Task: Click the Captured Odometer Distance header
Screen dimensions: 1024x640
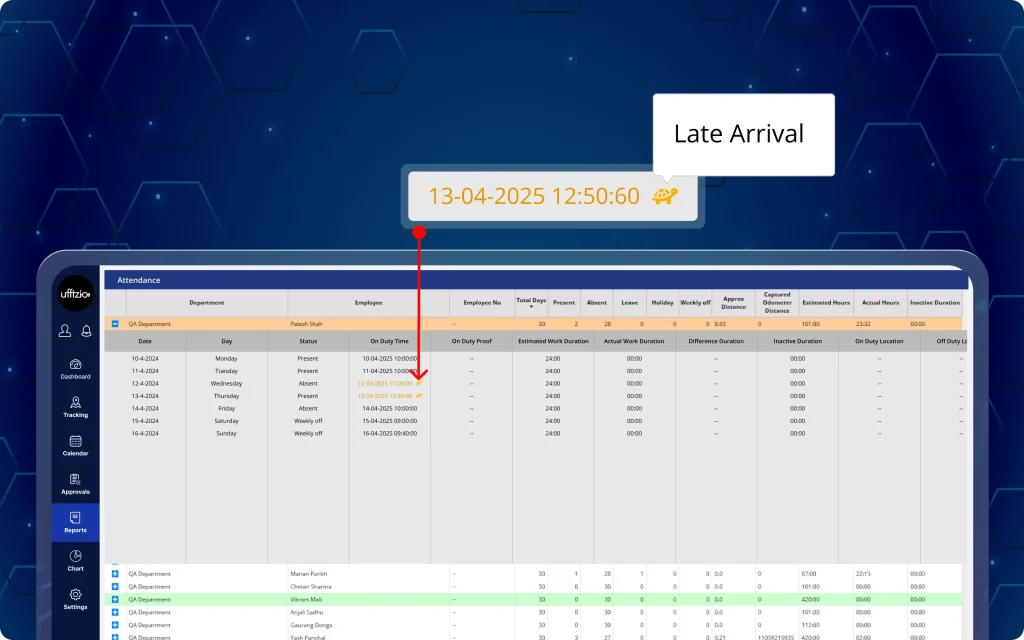Action: 777,303
